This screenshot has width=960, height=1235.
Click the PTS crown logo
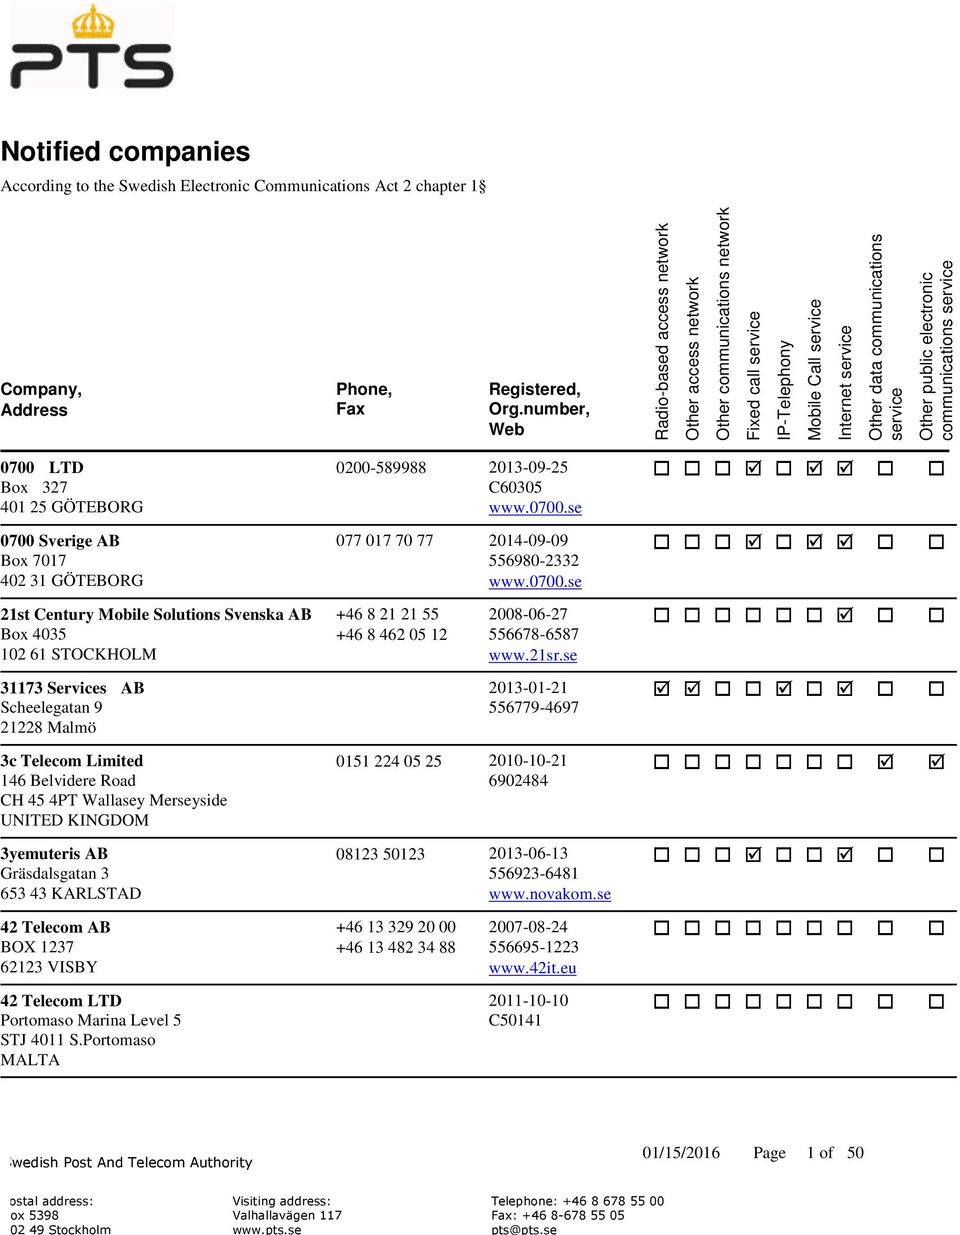[x=92, y=47]
